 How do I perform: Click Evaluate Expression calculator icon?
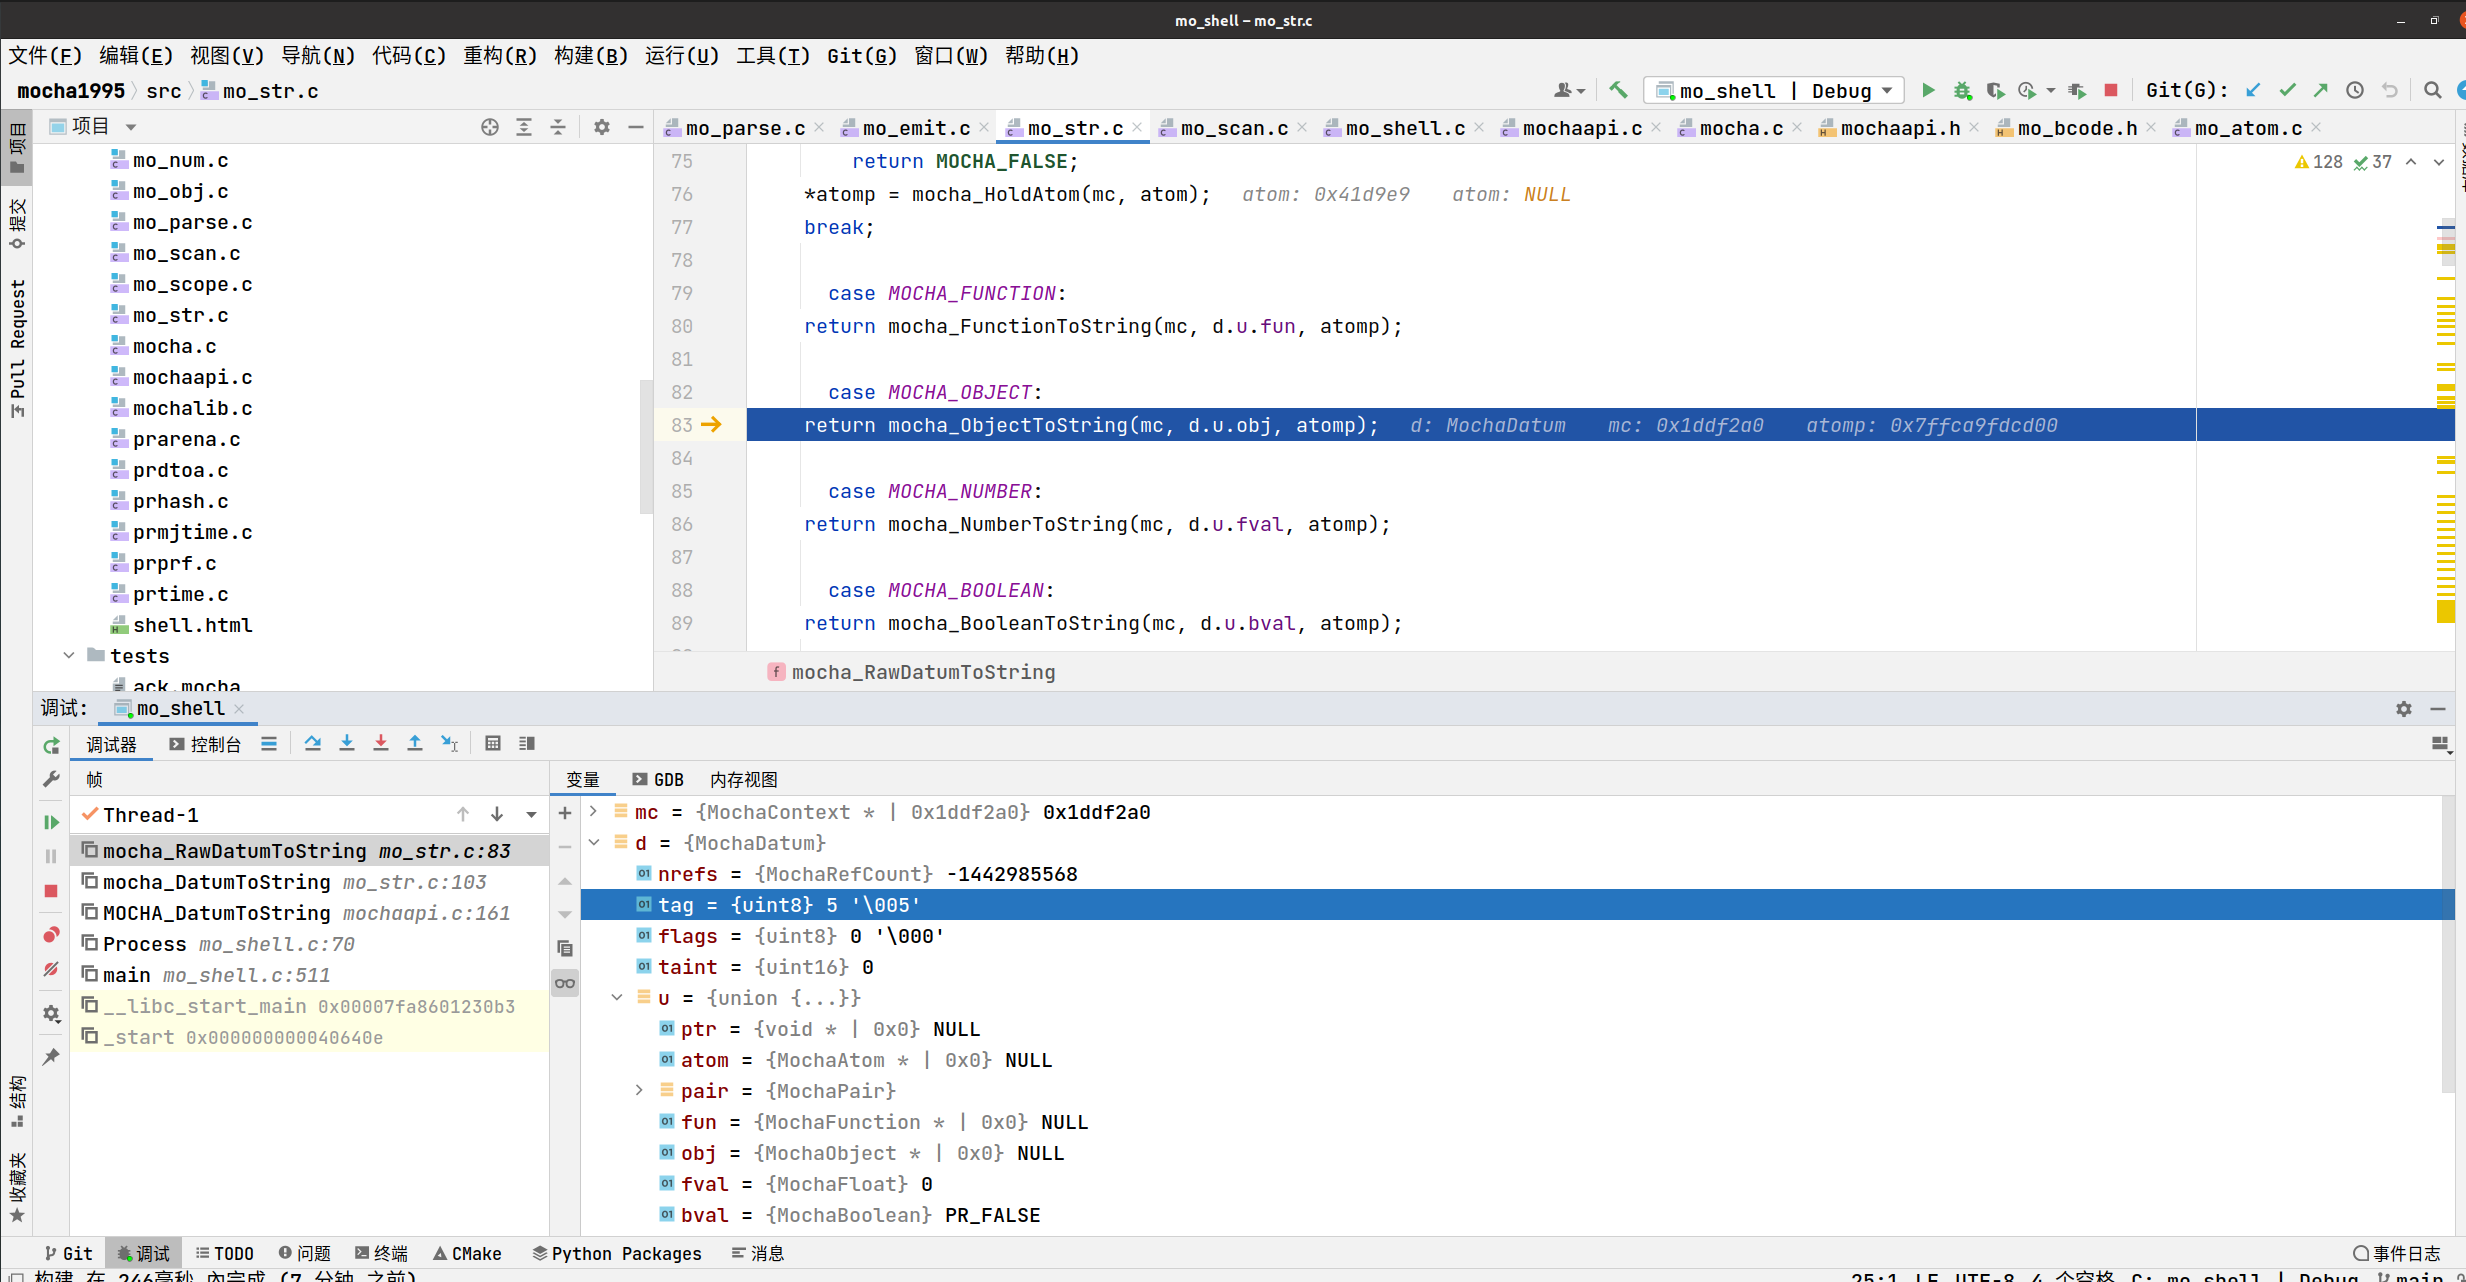coord(493,743)
